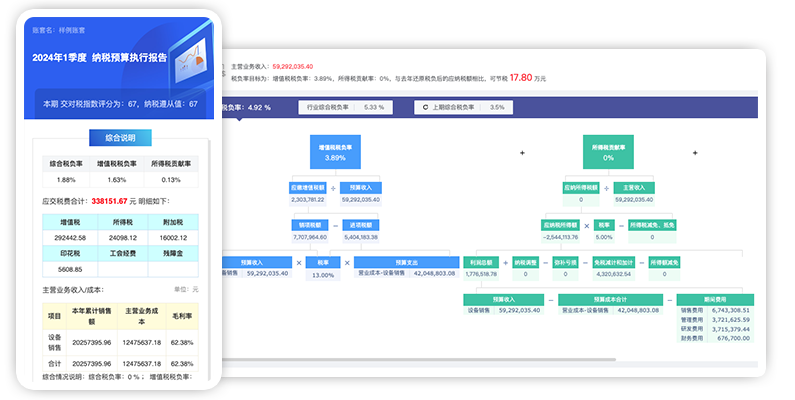The image size is (795, 400).
Task: Click the 研发费用 row 3,715,379.44
Action: click(715, 329)
